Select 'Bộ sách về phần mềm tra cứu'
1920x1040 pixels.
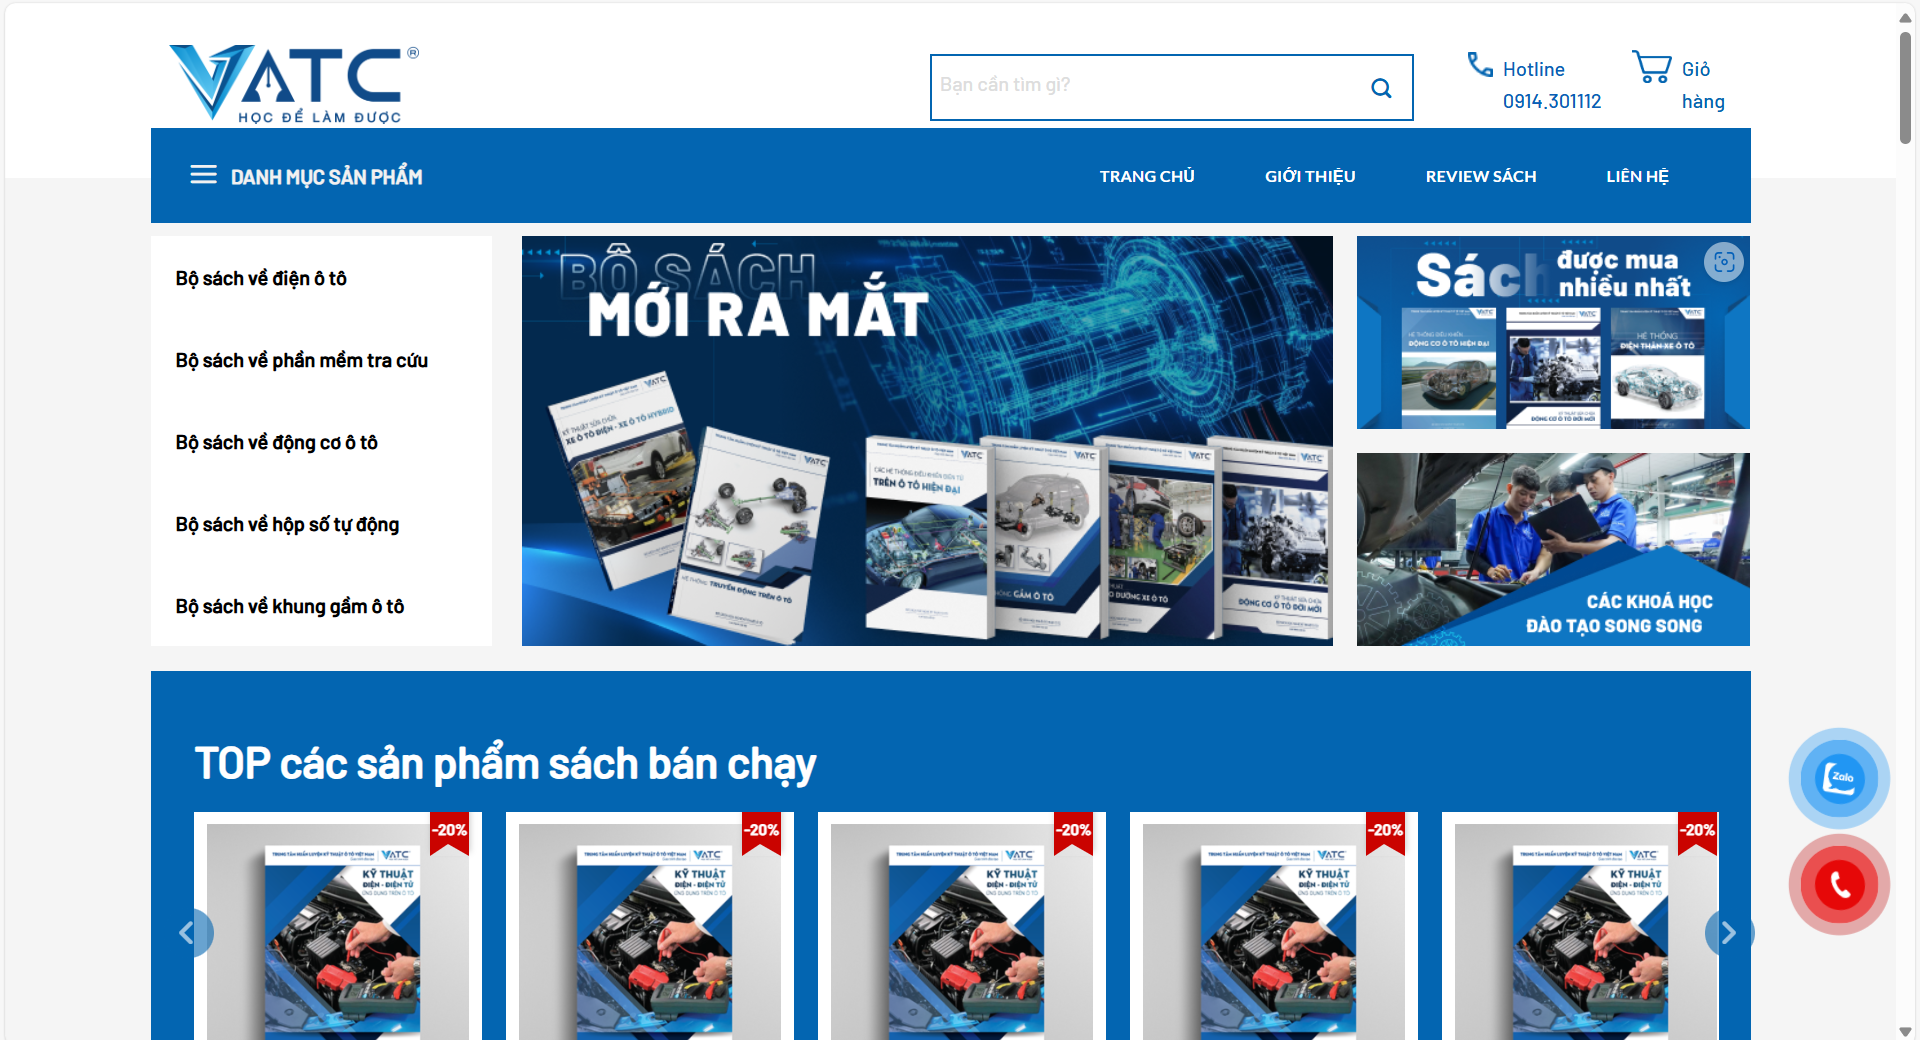[301, 360]
